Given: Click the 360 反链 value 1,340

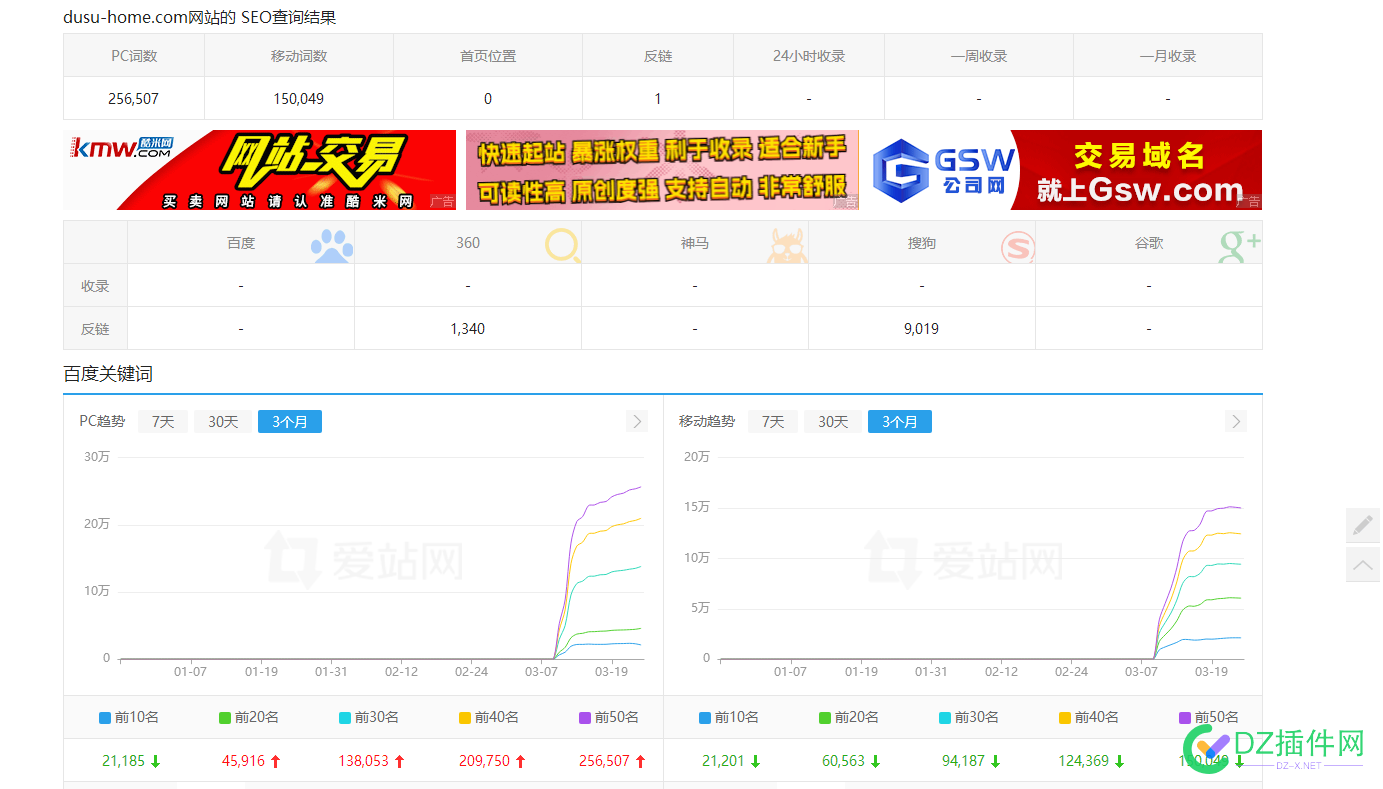Looking at the screenshot, I should tap(467, 329).
